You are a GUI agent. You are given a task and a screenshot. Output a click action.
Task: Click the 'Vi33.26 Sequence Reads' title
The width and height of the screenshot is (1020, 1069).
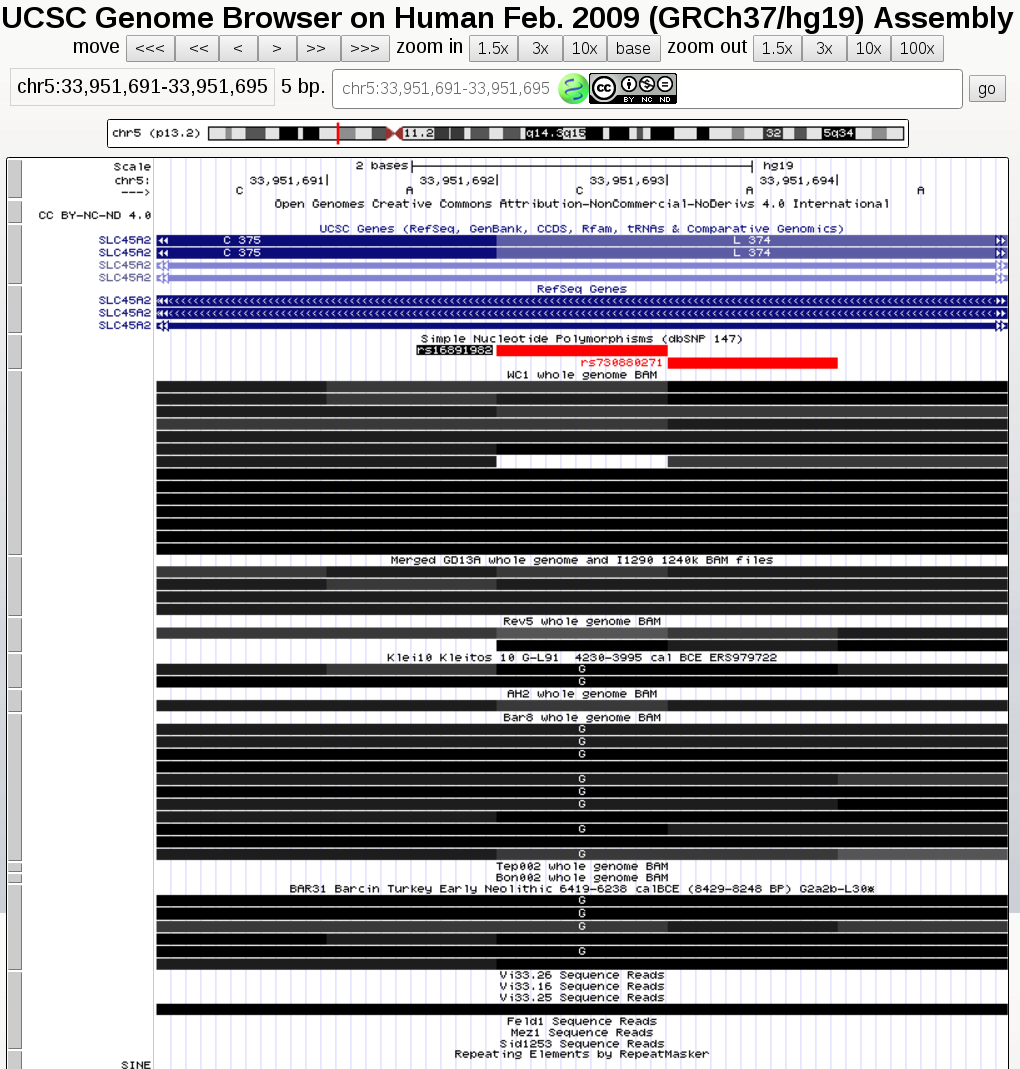click(x=582, y=975)
